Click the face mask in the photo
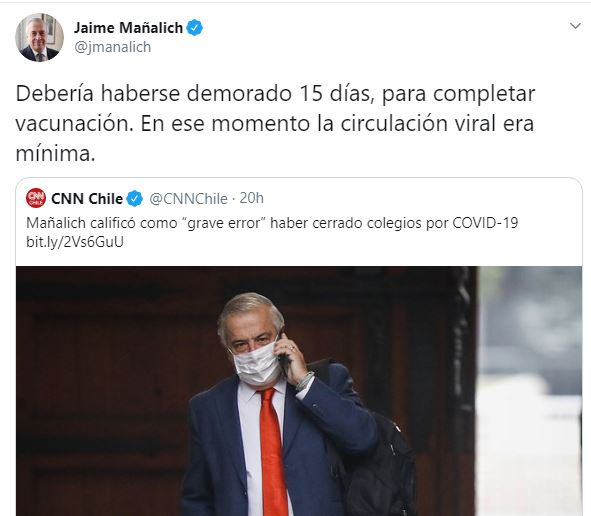The height and width of the screenshot is (516, 591). [x=257, y=364]
